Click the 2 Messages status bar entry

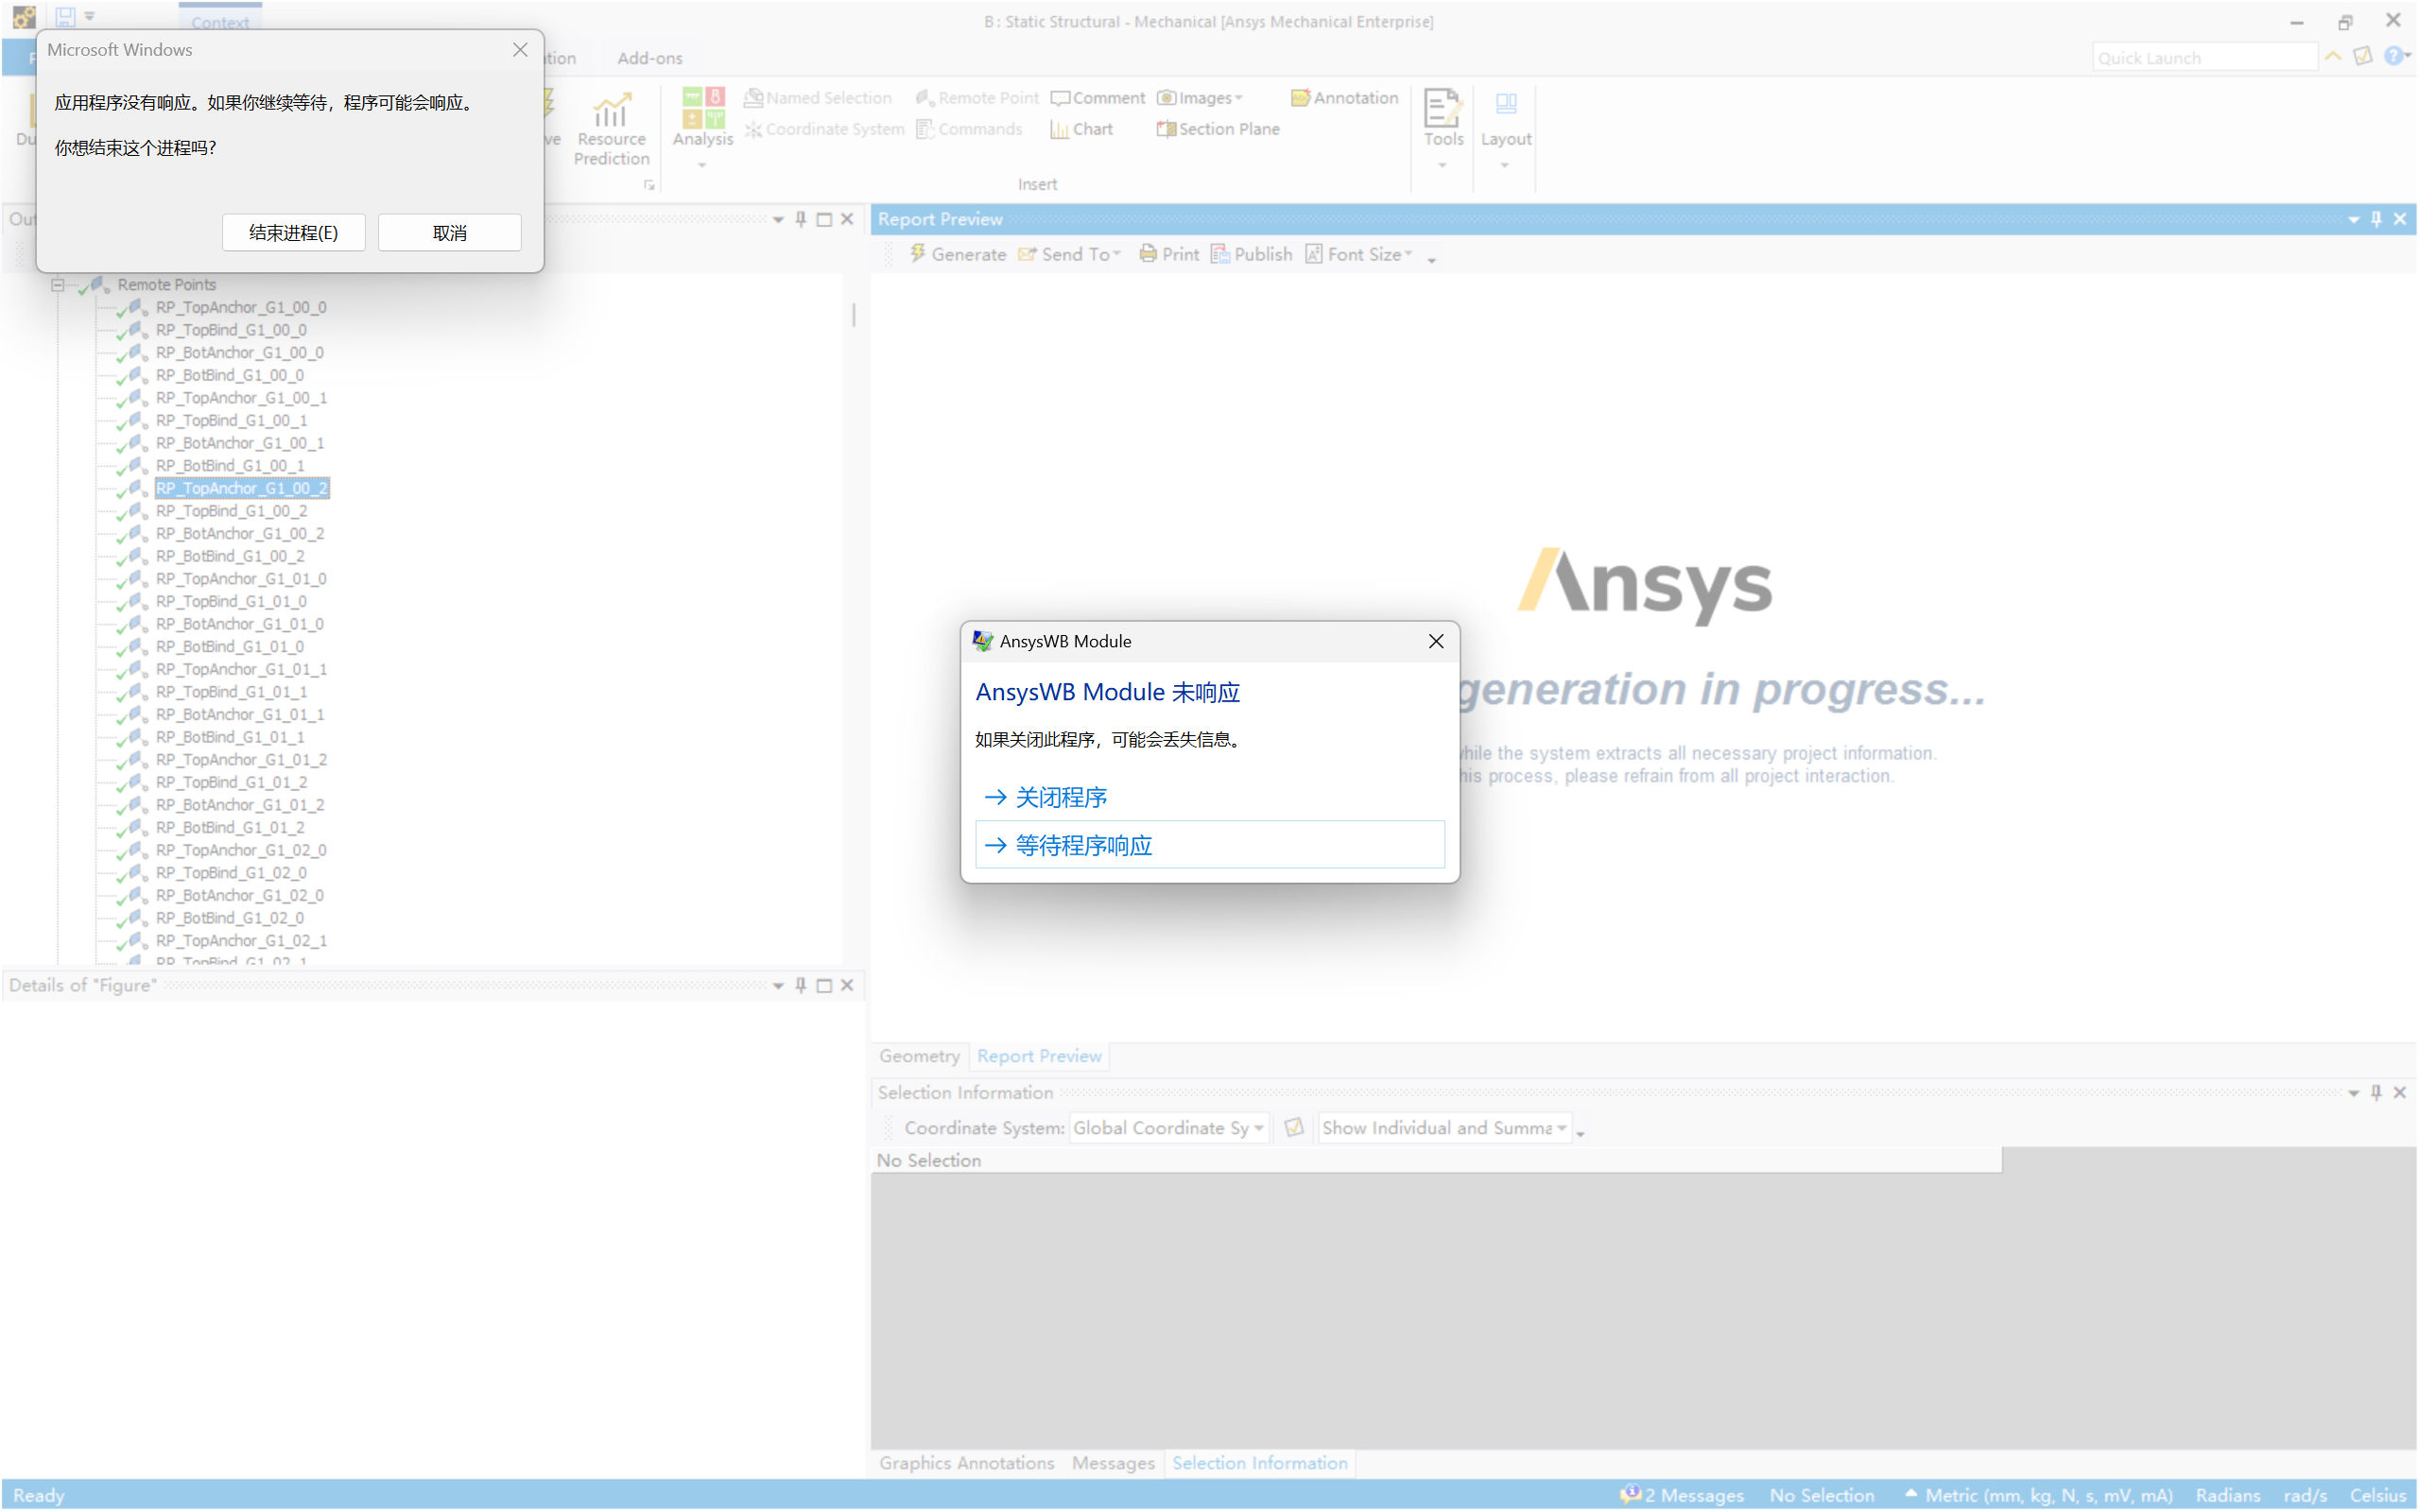tap(1682, 1495)
